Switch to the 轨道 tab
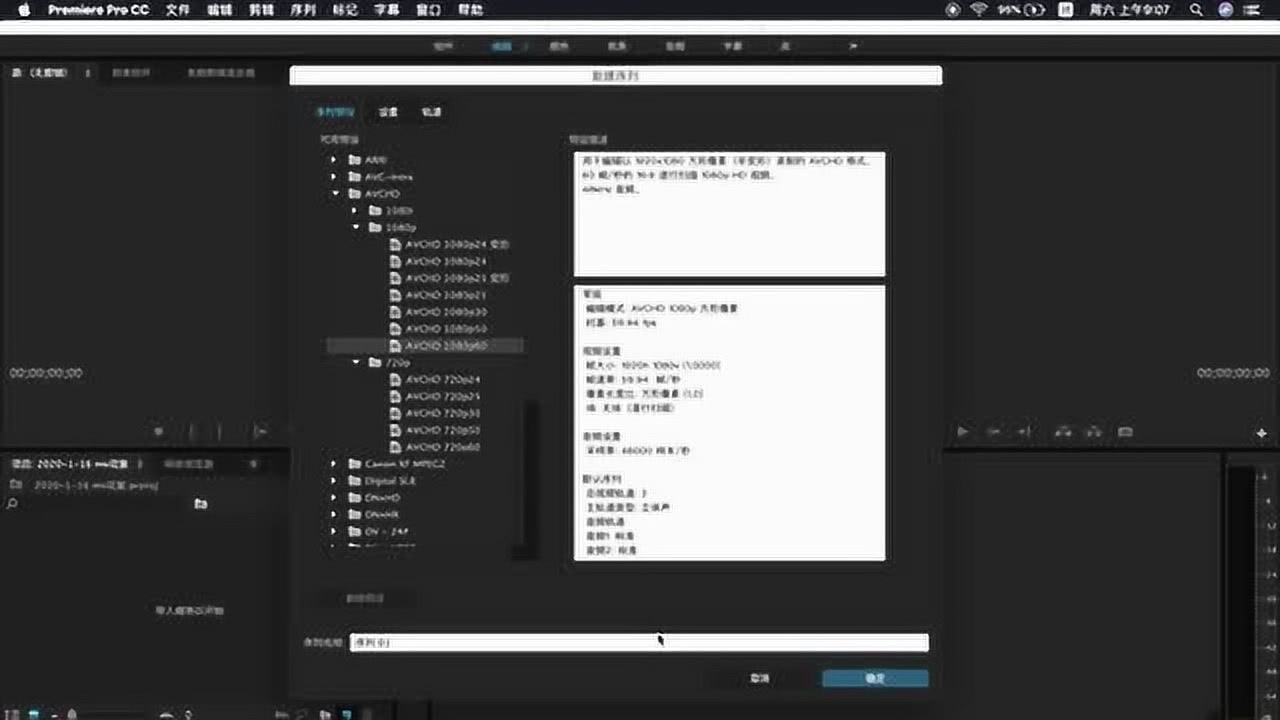The width and height of the screenshot is (1280, 720). coord(431,112)
